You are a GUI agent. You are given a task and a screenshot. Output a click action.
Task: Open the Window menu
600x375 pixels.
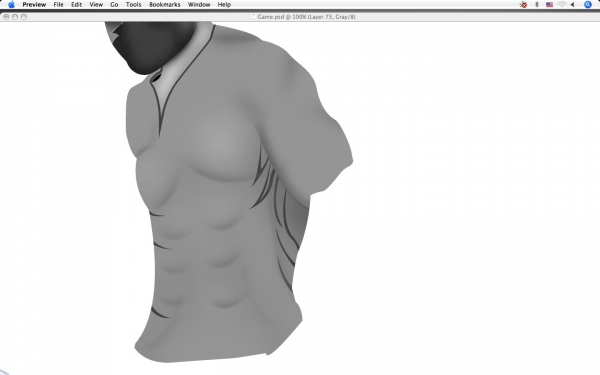coord(199,5)
